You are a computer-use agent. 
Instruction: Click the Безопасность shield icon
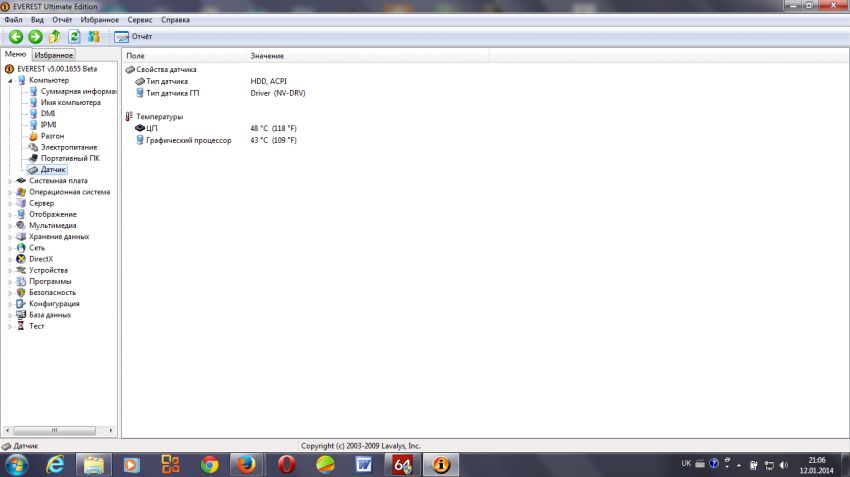(21, 292)
